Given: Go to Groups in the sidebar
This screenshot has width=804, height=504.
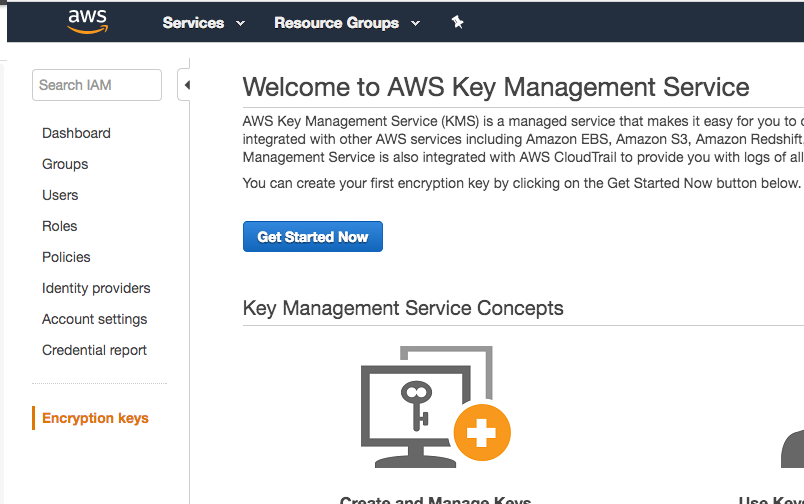Looking at the screenshot, I should tap(65, 164).
